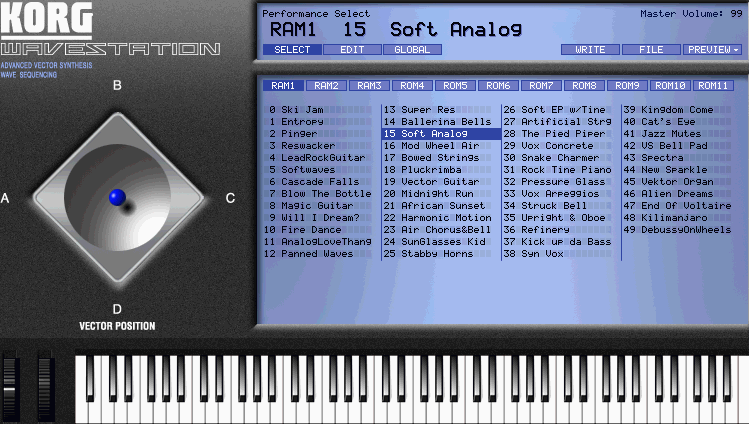Select the ROM10 bank tab
The height and width of the screenshot is (424, 749).
tap(670, 85)
